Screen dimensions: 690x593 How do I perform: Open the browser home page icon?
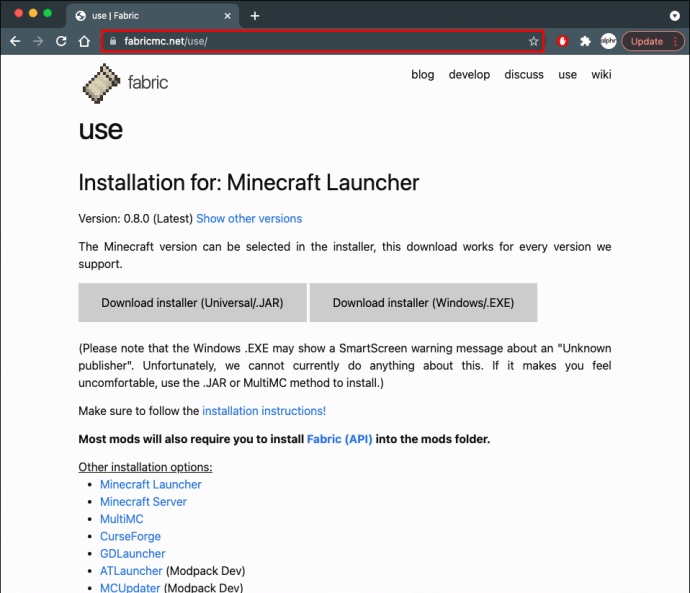(x=84, y=41)
